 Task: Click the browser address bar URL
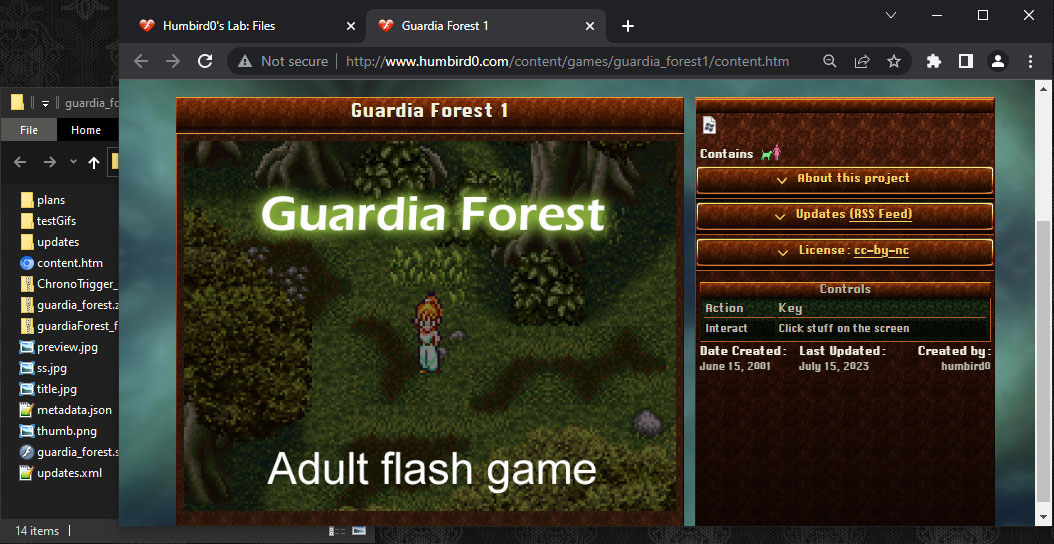click(567, 61)
